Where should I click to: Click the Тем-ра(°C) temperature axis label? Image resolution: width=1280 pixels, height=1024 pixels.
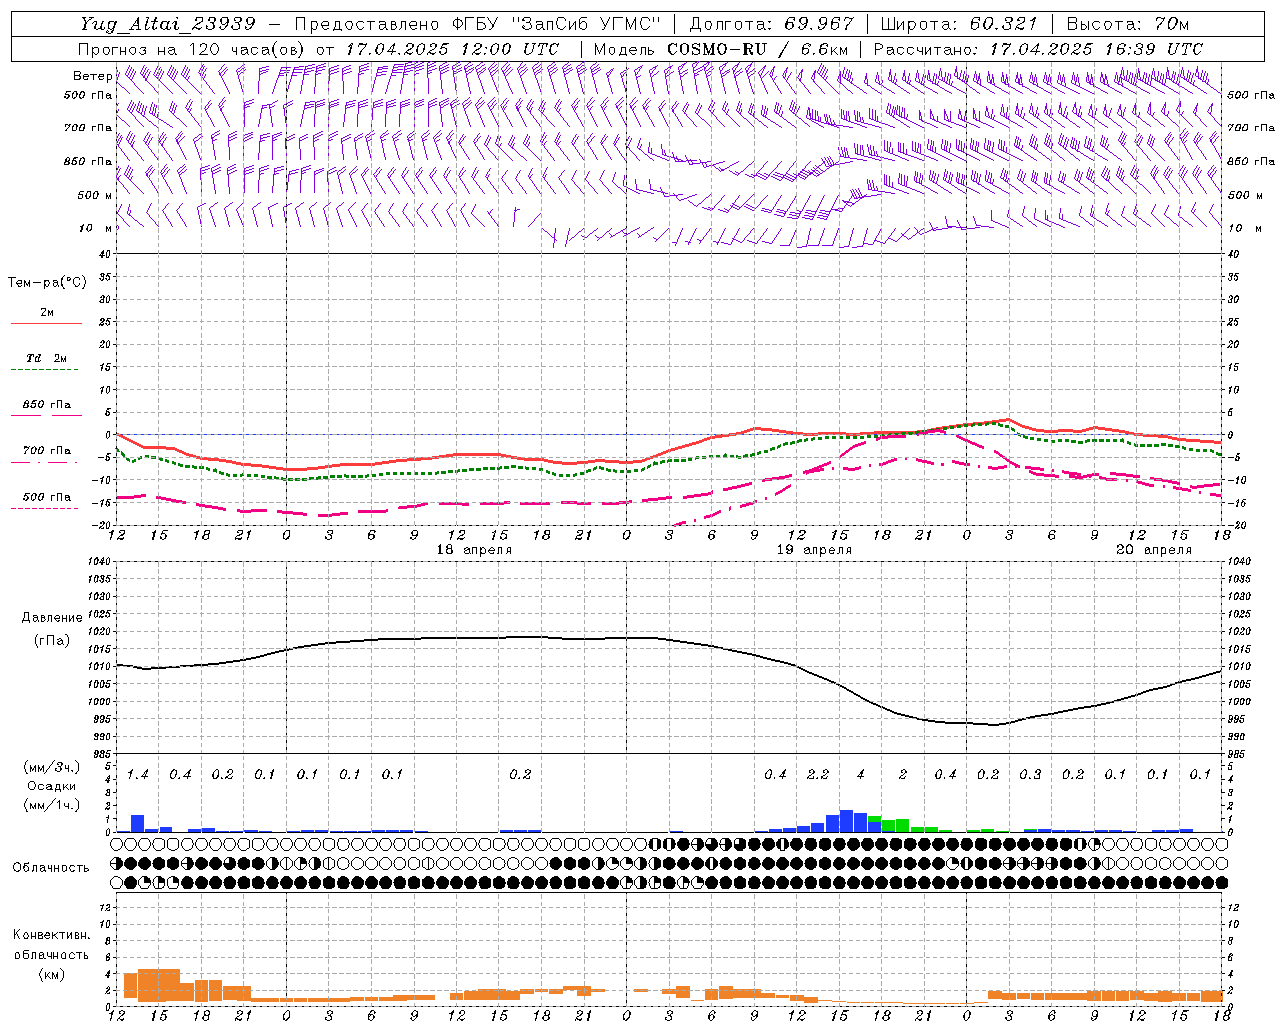point(47,283)
